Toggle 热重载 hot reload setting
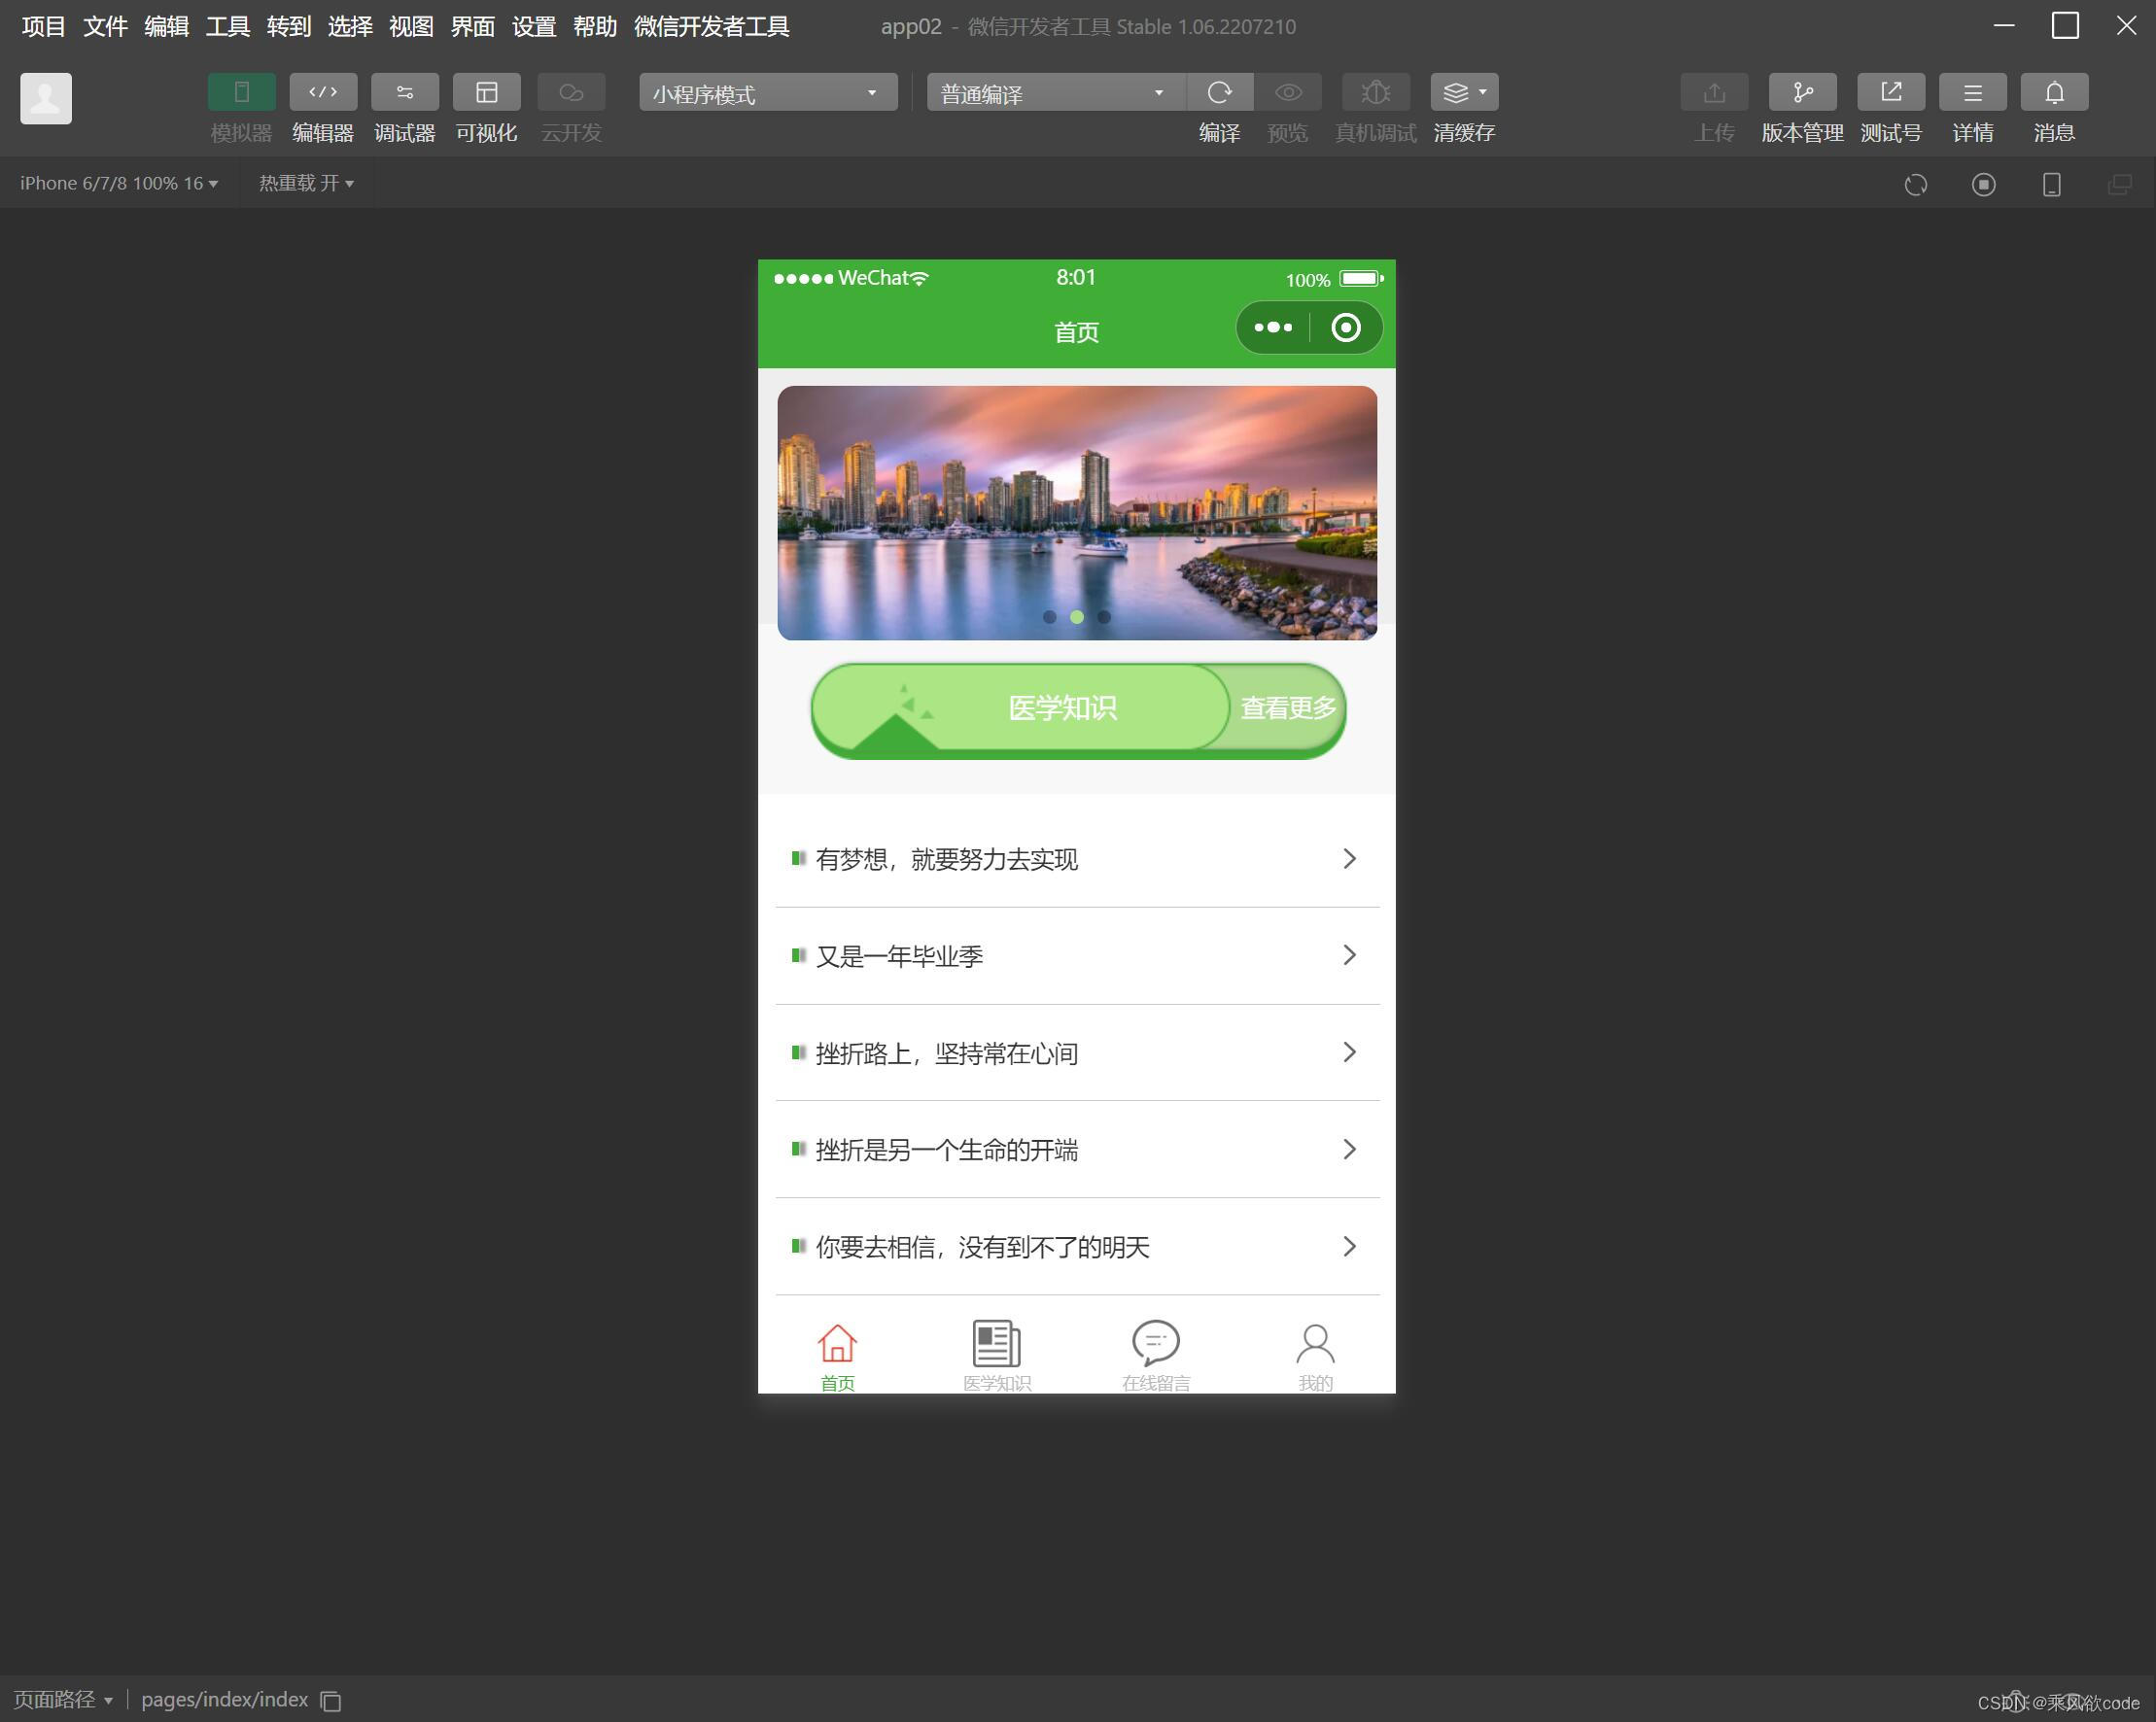 click(x=305, y=183)
